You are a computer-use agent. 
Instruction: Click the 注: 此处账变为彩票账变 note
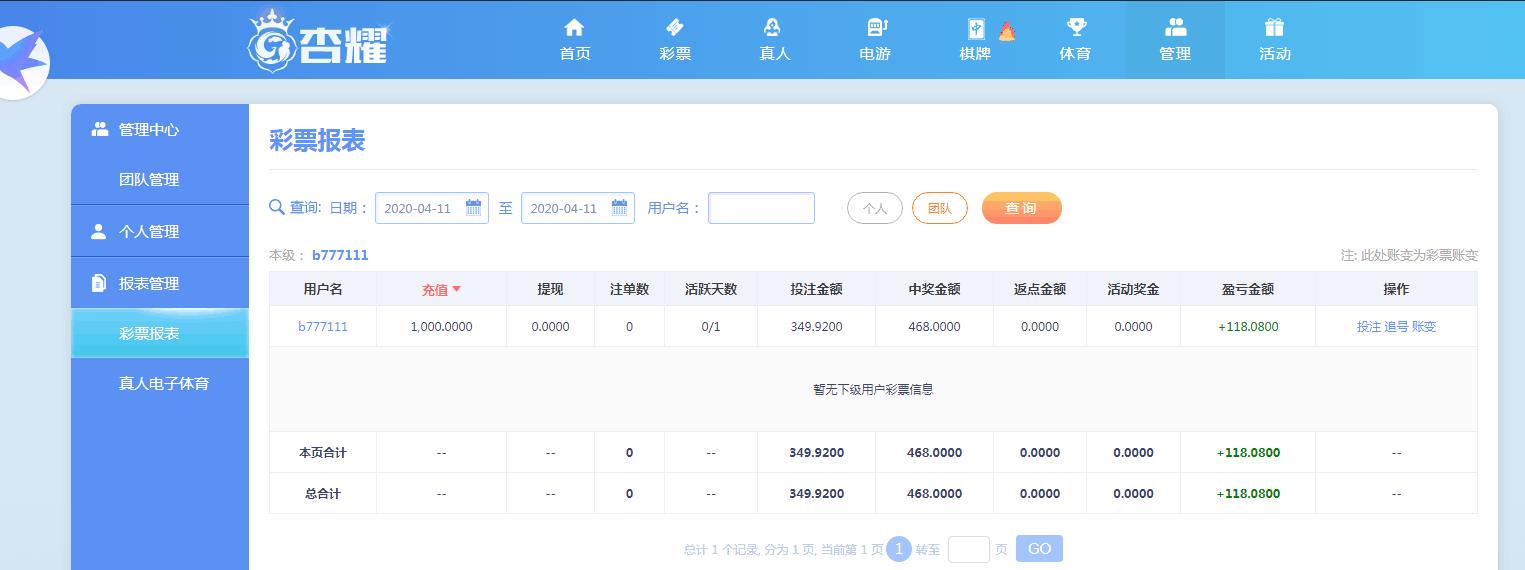point(1409,255)
